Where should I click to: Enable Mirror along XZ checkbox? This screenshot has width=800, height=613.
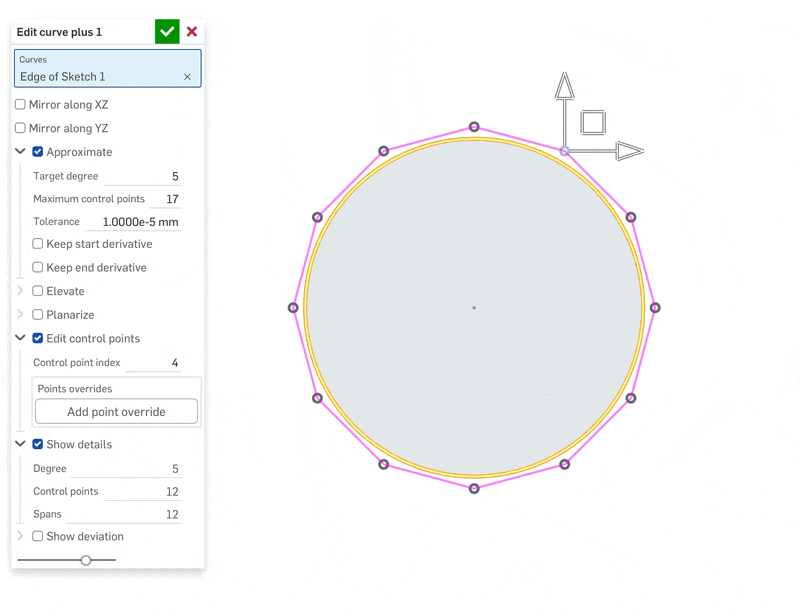pyautogui.click(x=20, y=105)
